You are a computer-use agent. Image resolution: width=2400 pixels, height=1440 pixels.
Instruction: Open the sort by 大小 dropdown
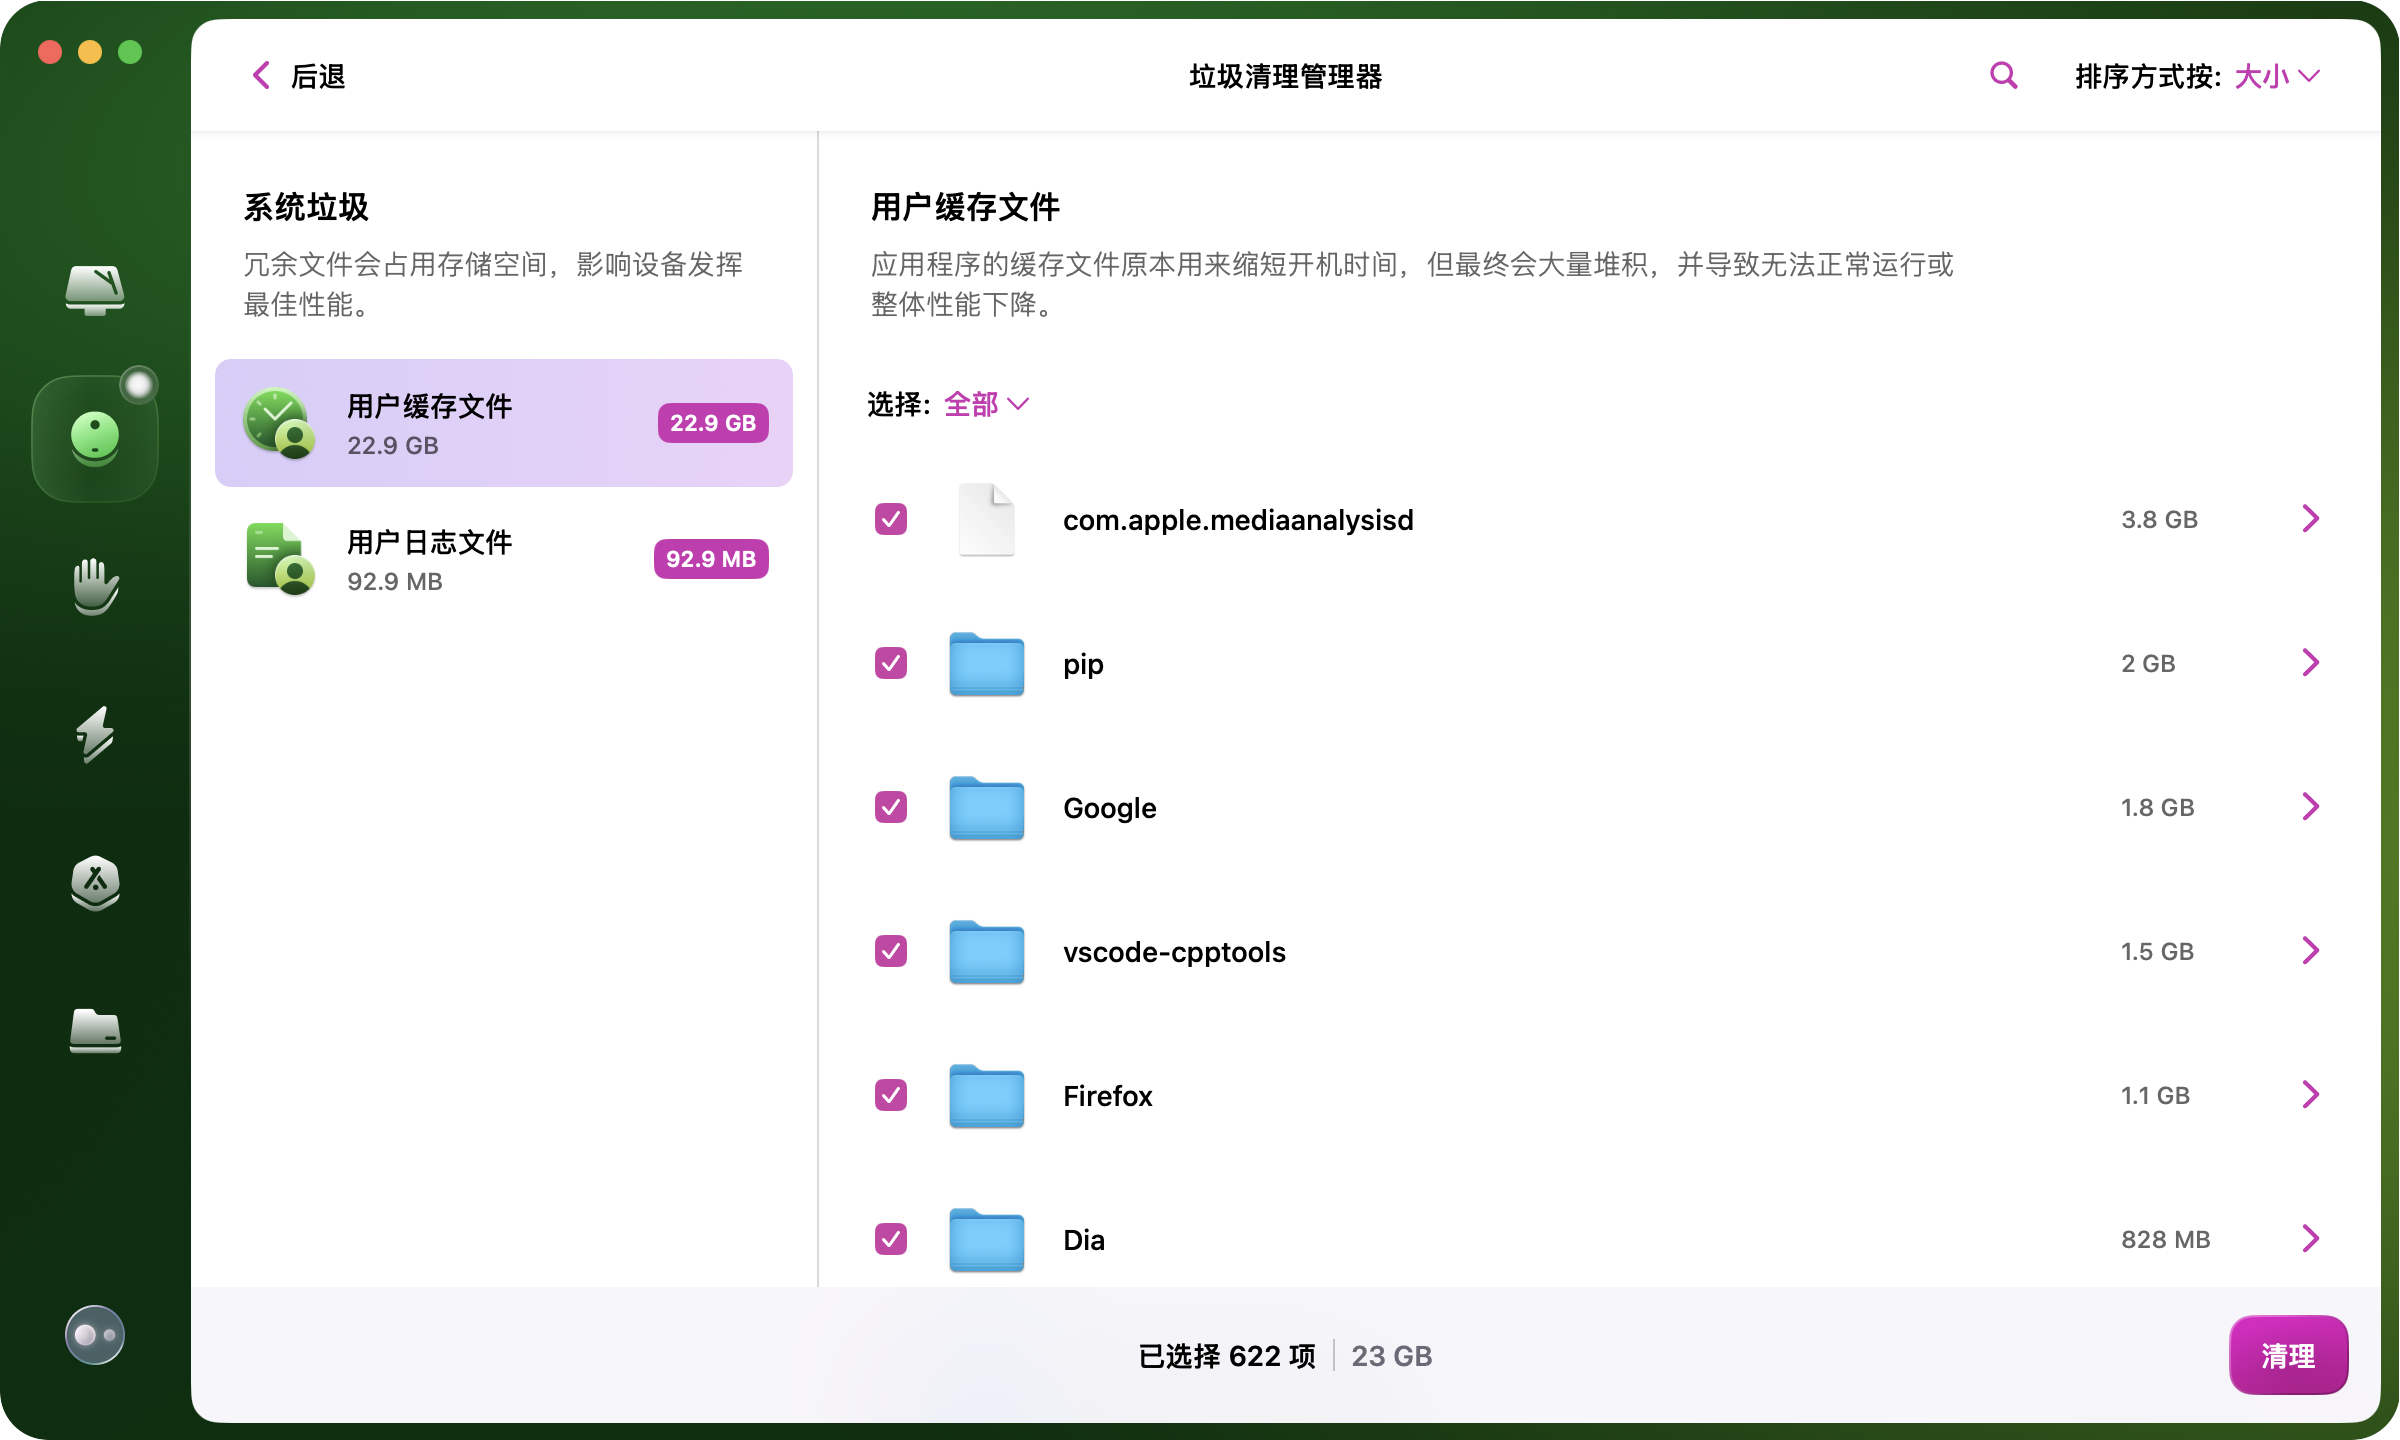[2277, 76]
